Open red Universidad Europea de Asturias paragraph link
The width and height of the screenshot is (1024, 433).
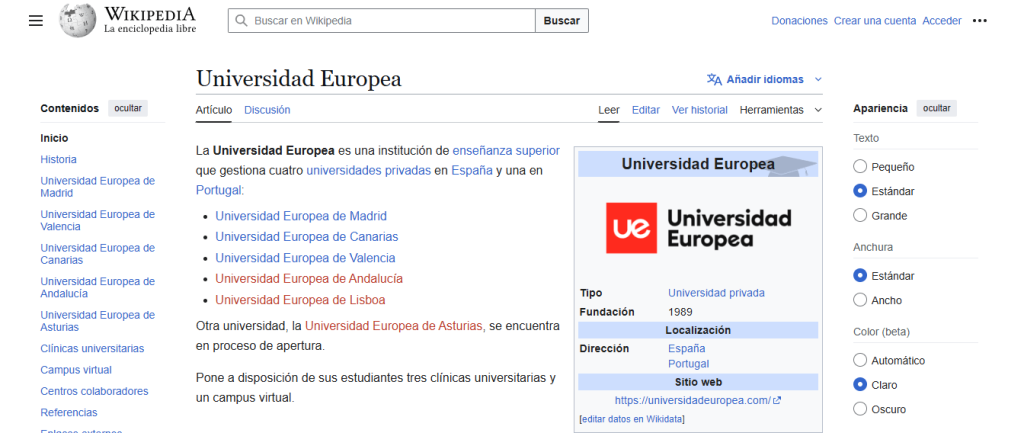[394, 325]
